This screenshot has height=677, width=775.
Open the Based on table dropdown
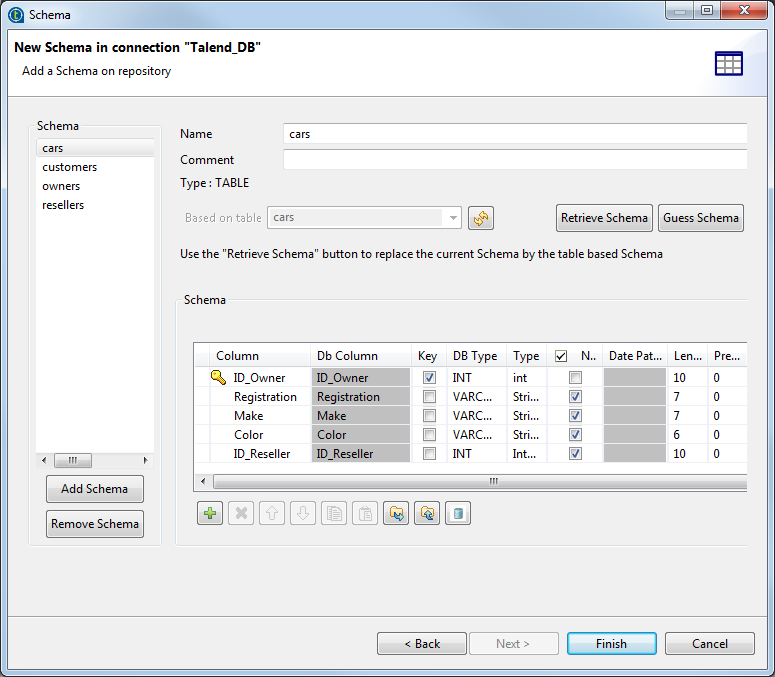[x=453, y=218]
